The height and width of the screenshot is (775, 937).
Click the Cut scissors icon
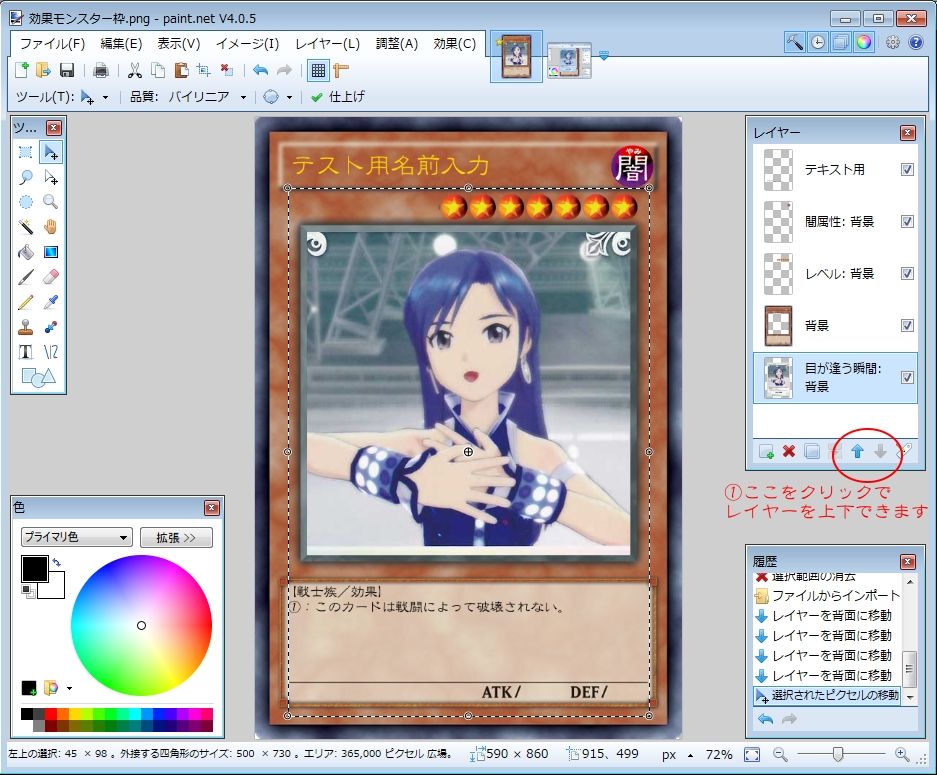click(x=135, y=71)
